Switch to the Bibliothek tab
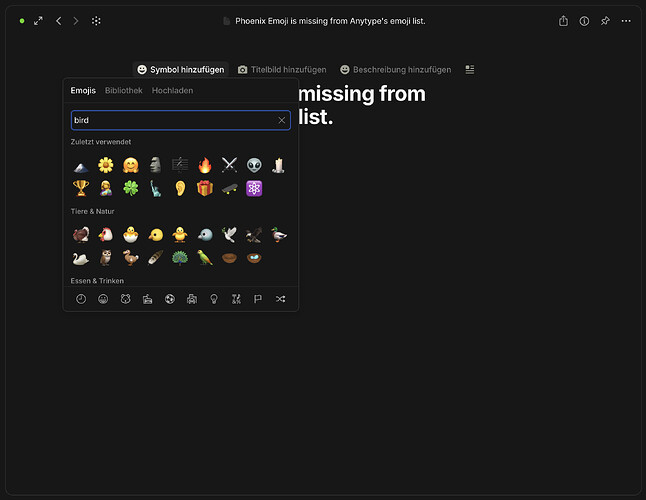The image size is (646, 500). tap(124, 91)
